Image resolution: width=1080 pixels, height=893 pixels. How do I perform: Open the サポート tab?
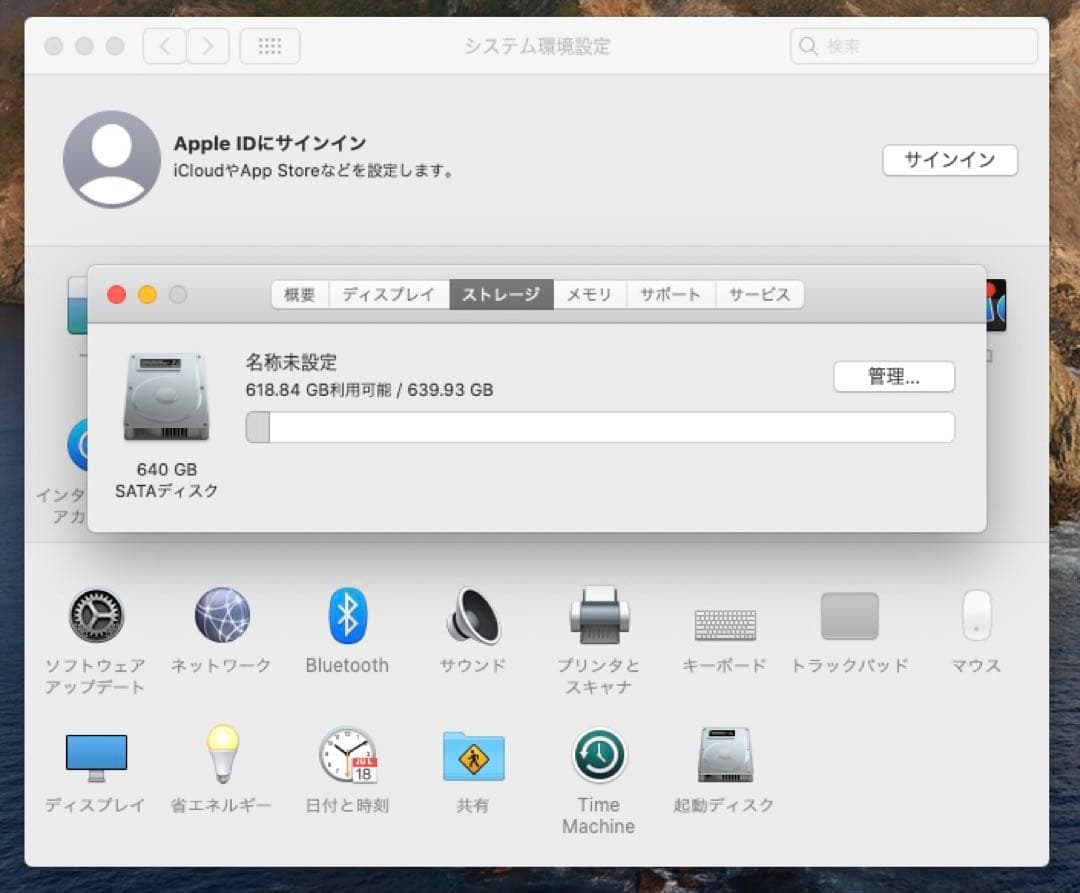click(x=670, y=294)
